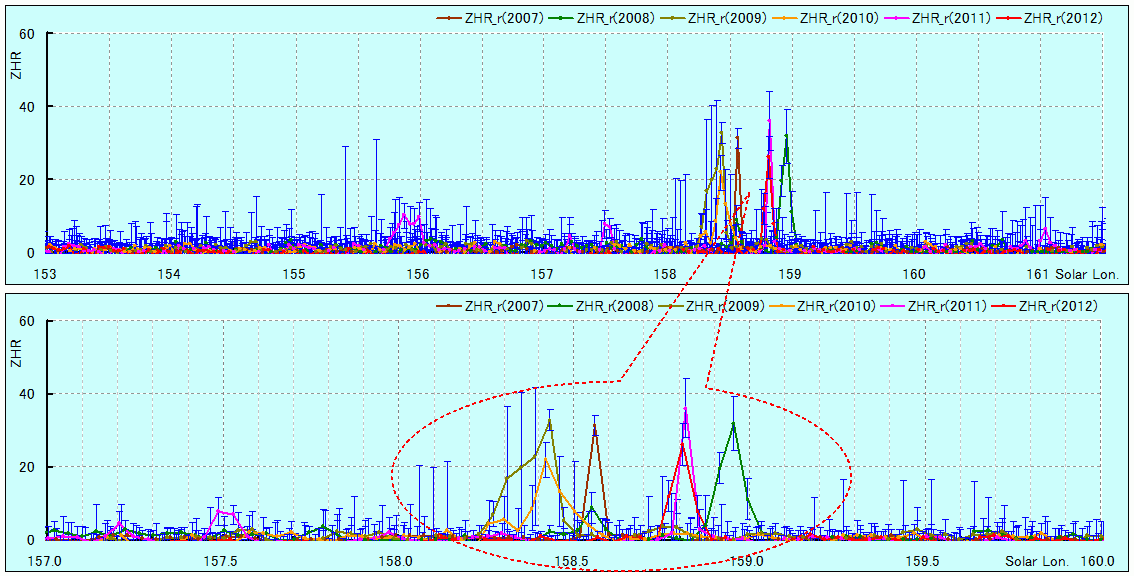Click x-axis label 156 in top chart

click(417, 274)
